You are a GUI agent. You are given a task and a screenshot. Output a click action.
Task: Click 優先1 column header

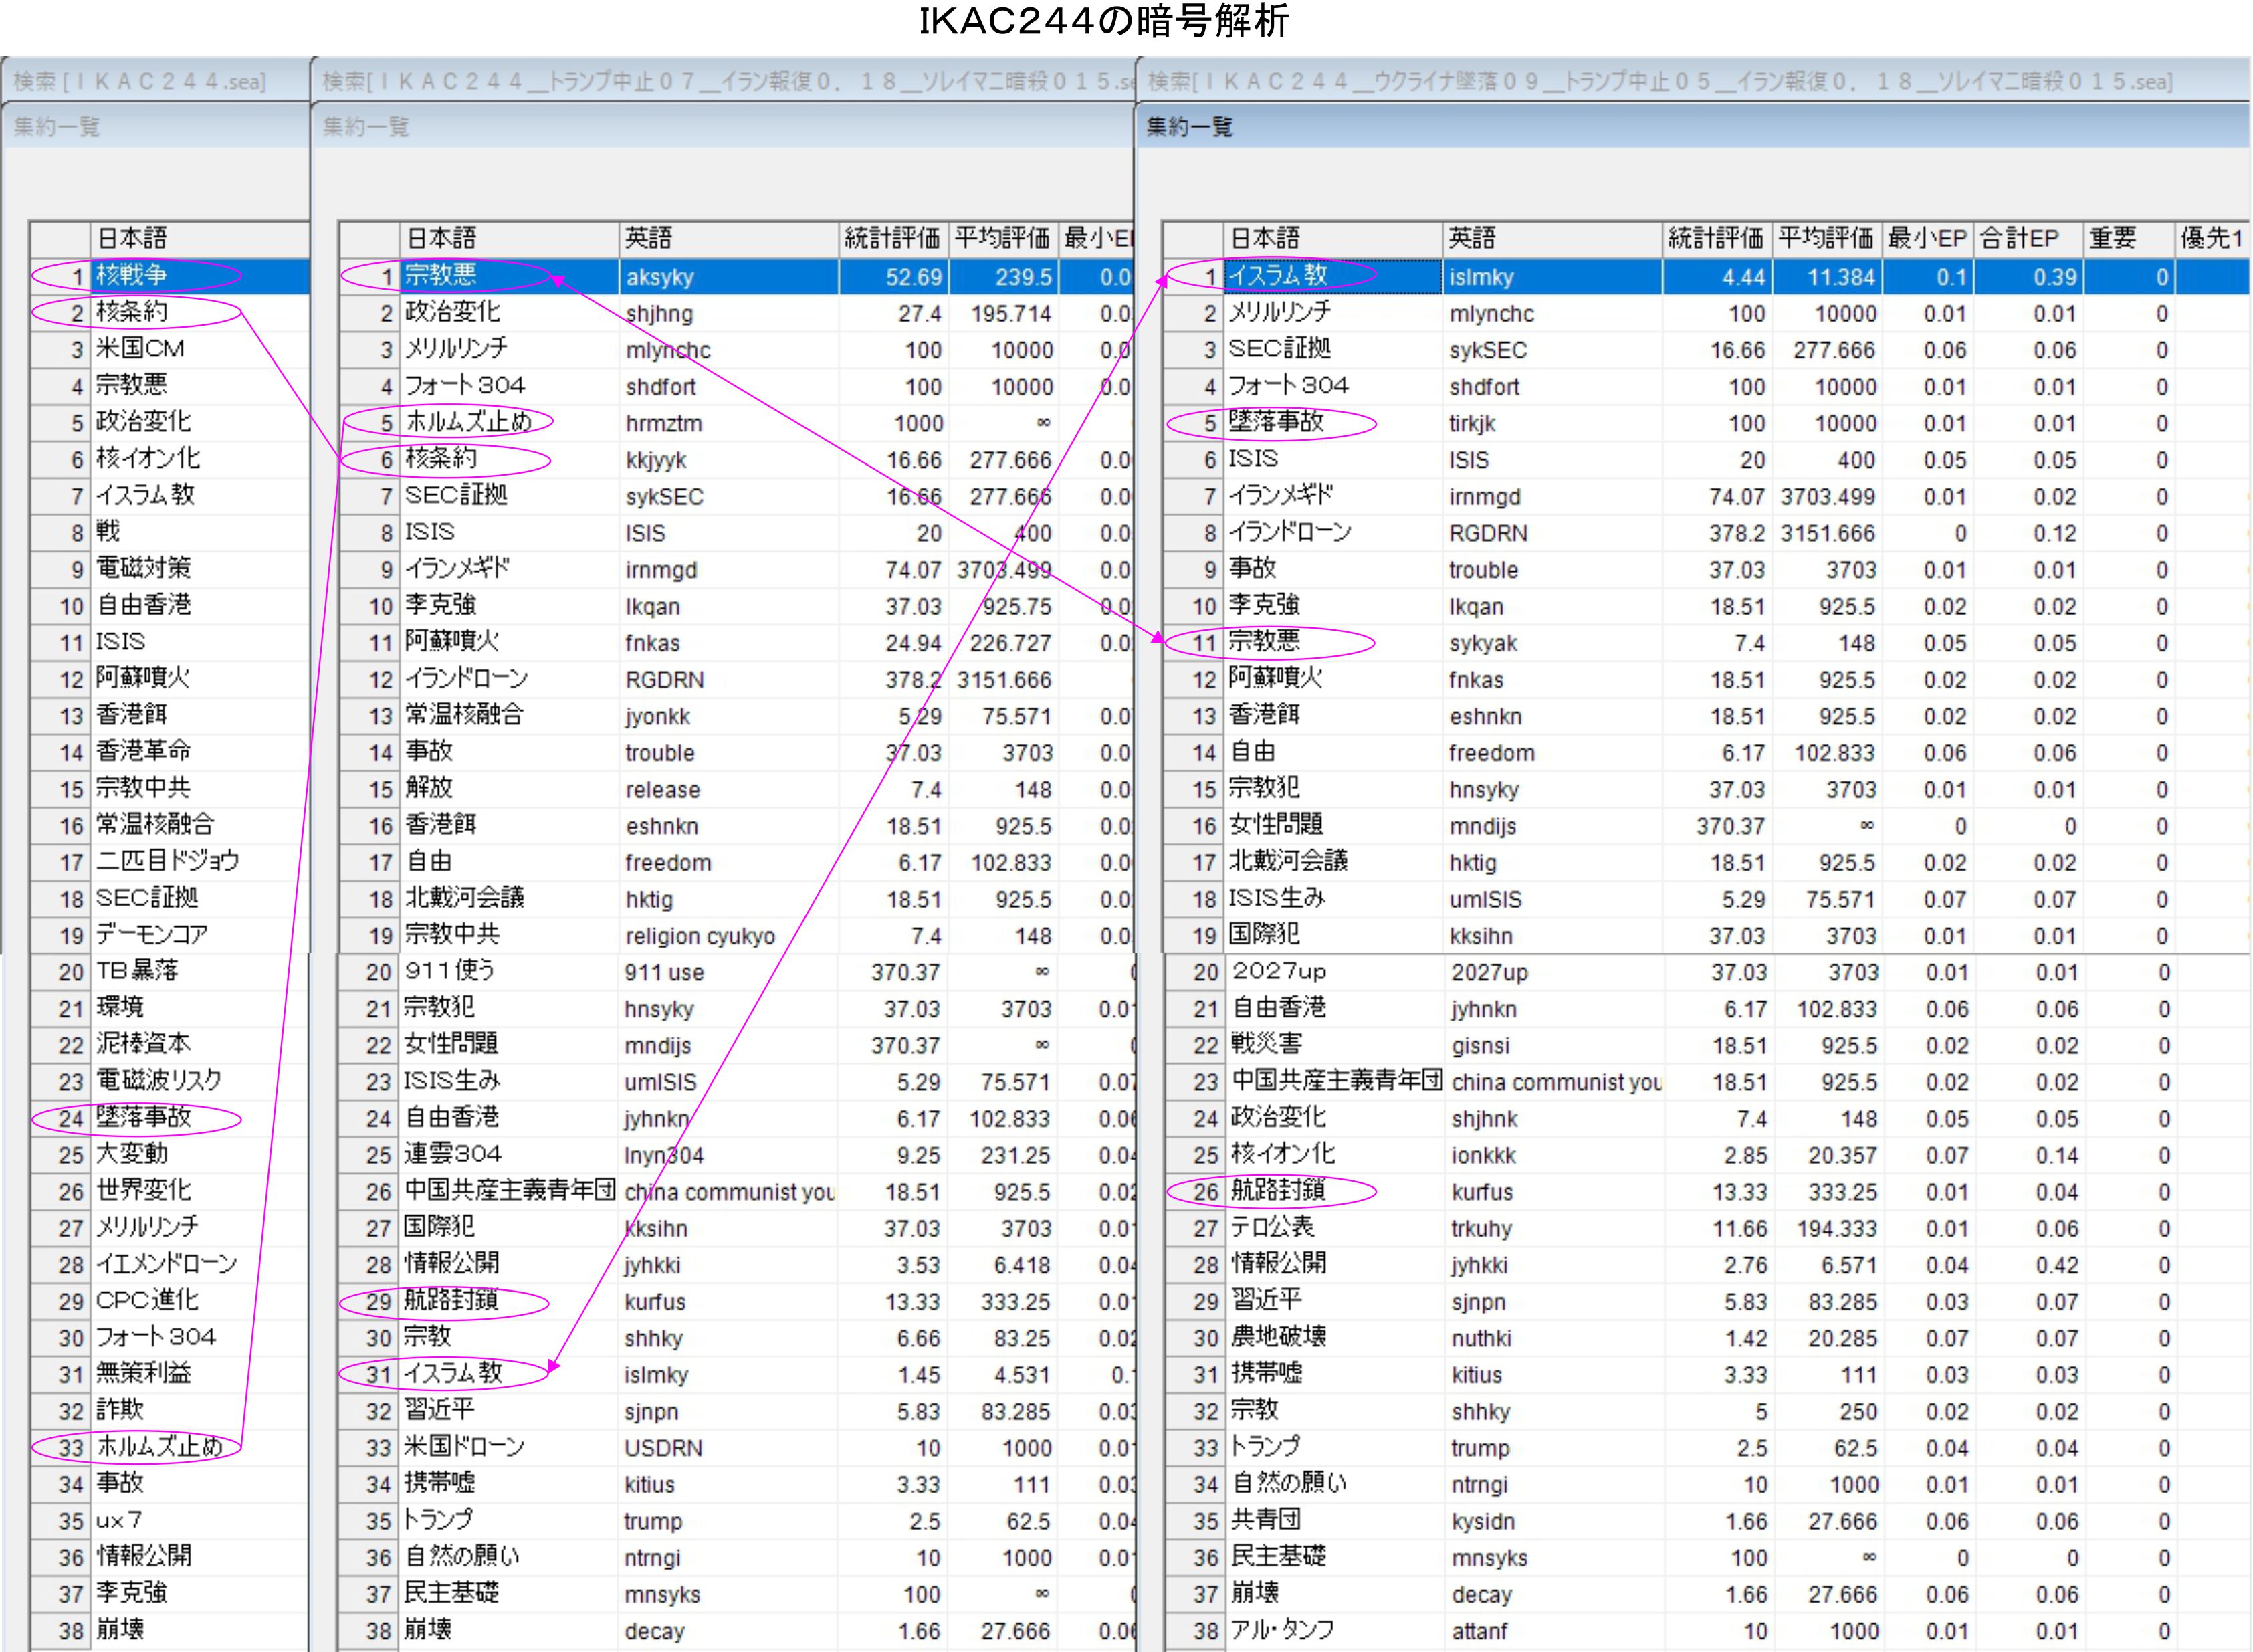point(2211,238)
